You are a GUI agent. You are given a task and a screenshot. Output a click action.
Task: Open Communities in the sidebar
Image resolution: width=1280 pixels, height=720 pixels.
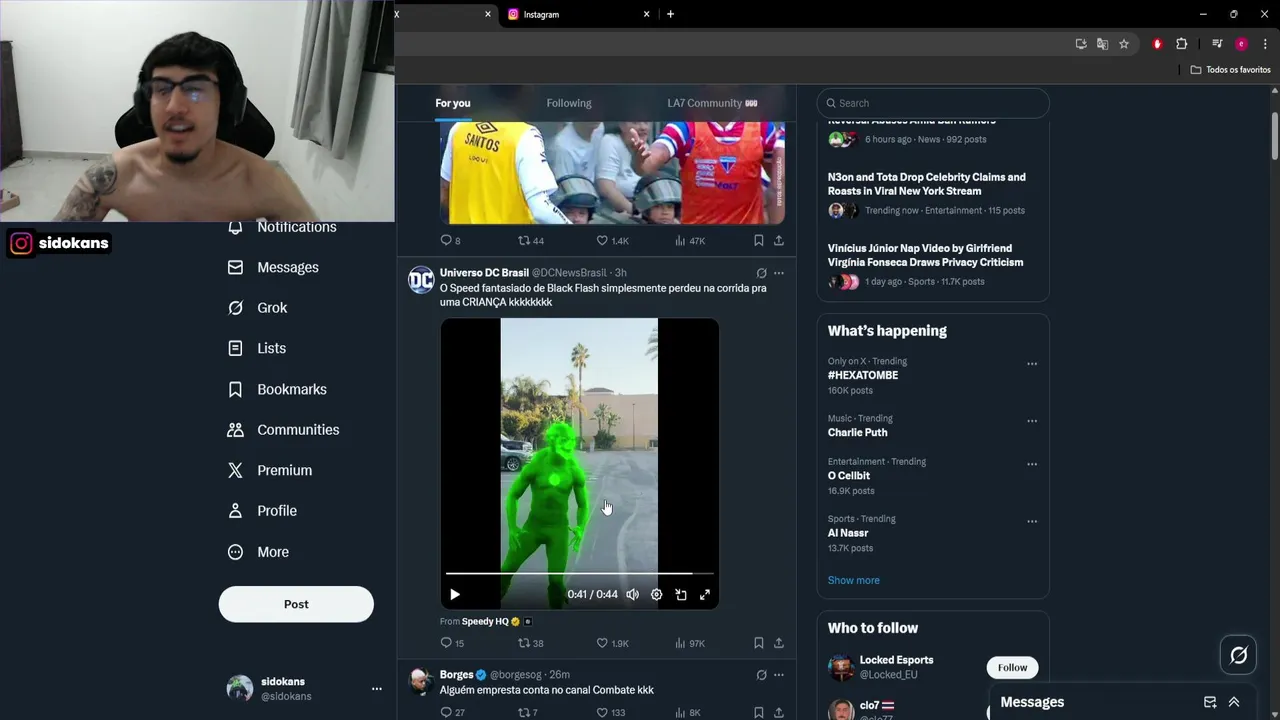pos(284,430)
